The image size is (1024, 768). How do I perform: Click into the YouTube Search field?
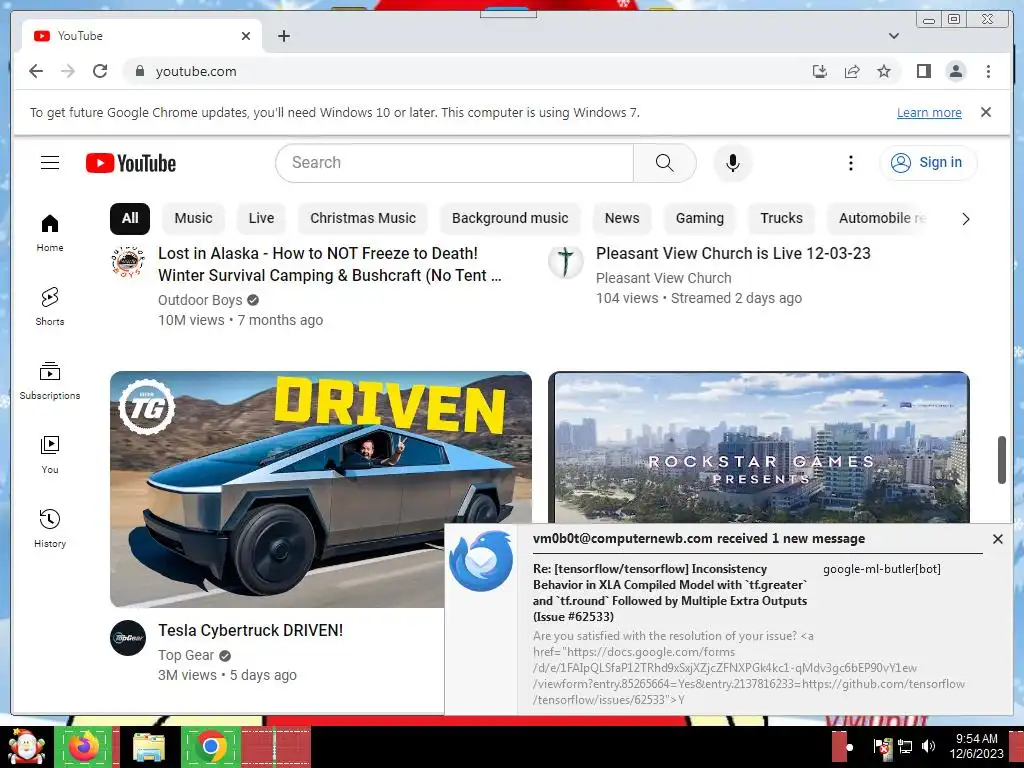(455, 163)
